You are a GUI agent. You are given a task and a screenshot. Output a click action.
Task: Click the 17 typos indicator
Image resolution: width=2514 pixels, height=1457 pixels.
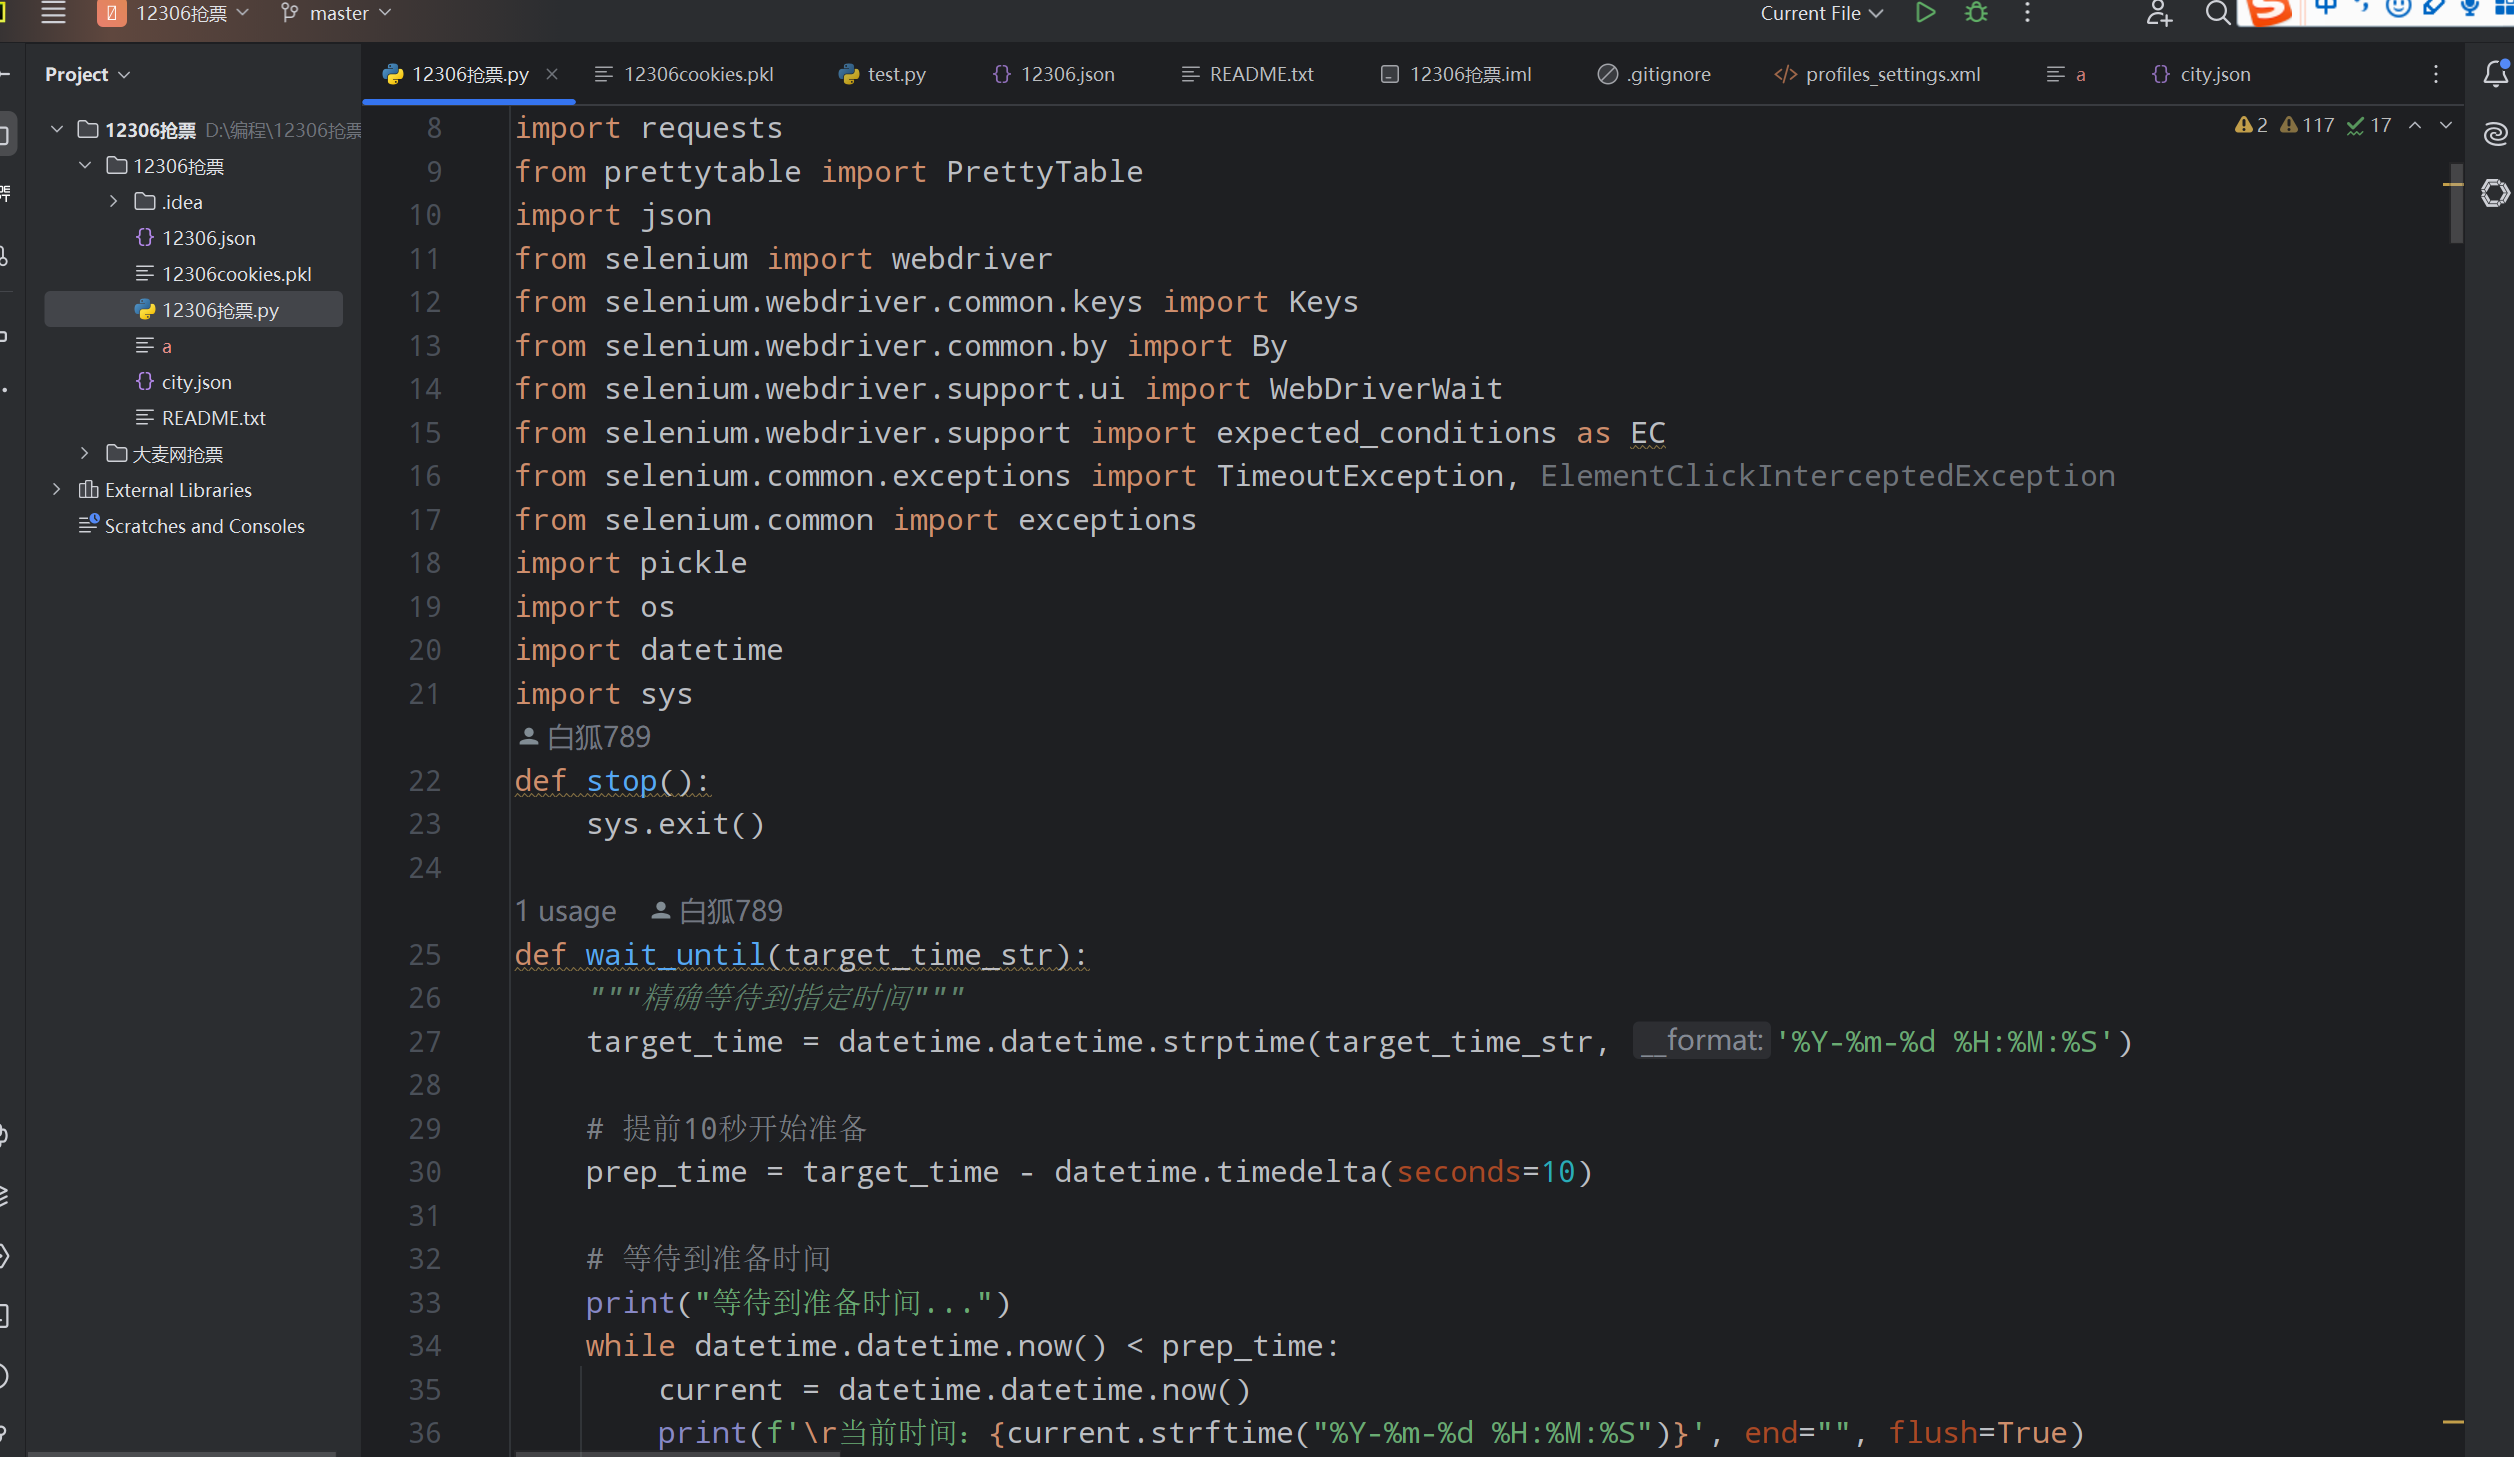[x=2369, y=125]
